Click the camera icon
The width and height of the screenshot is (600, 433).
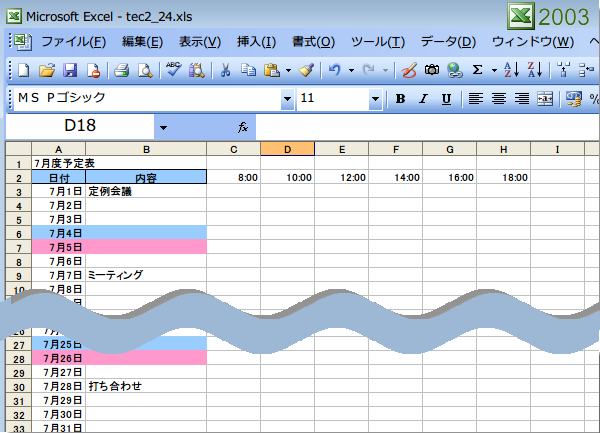(432, 70)
